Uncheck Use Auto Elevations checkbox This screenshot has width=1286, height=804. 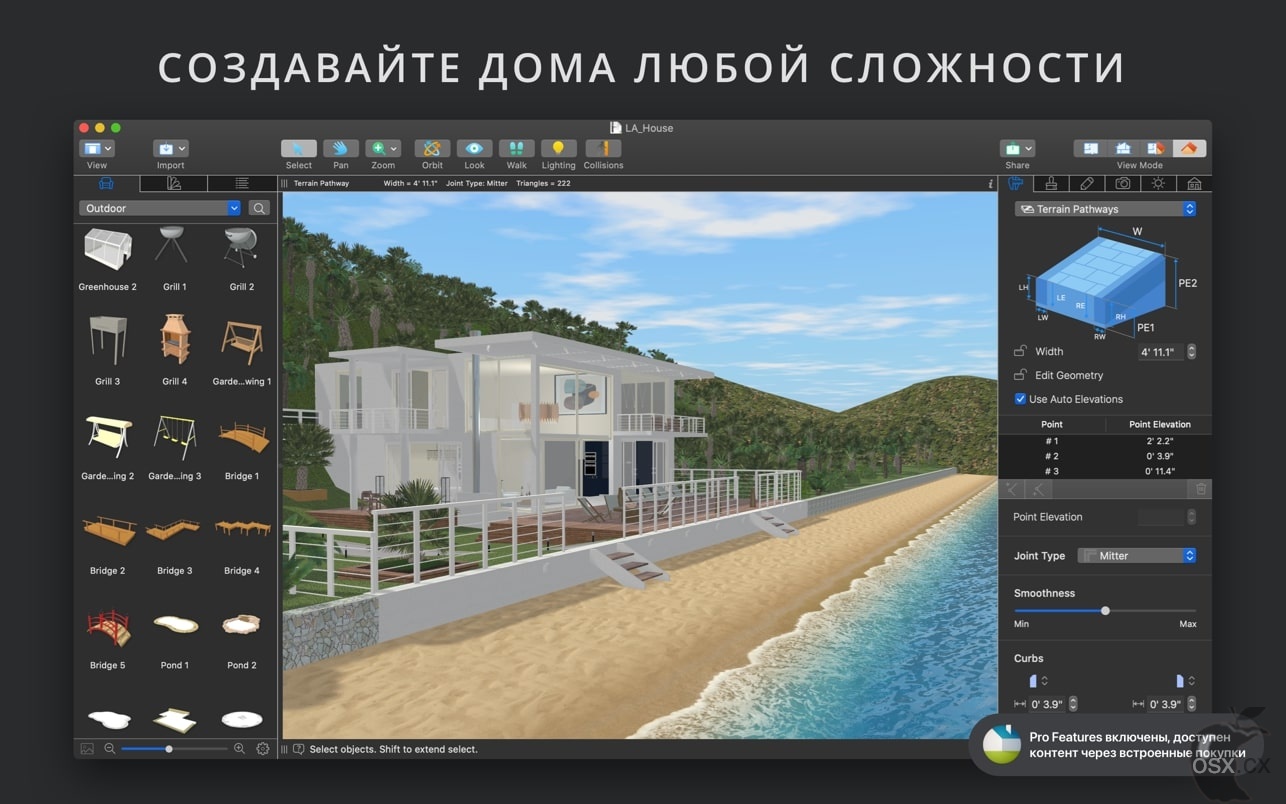tap(1020, 399)
